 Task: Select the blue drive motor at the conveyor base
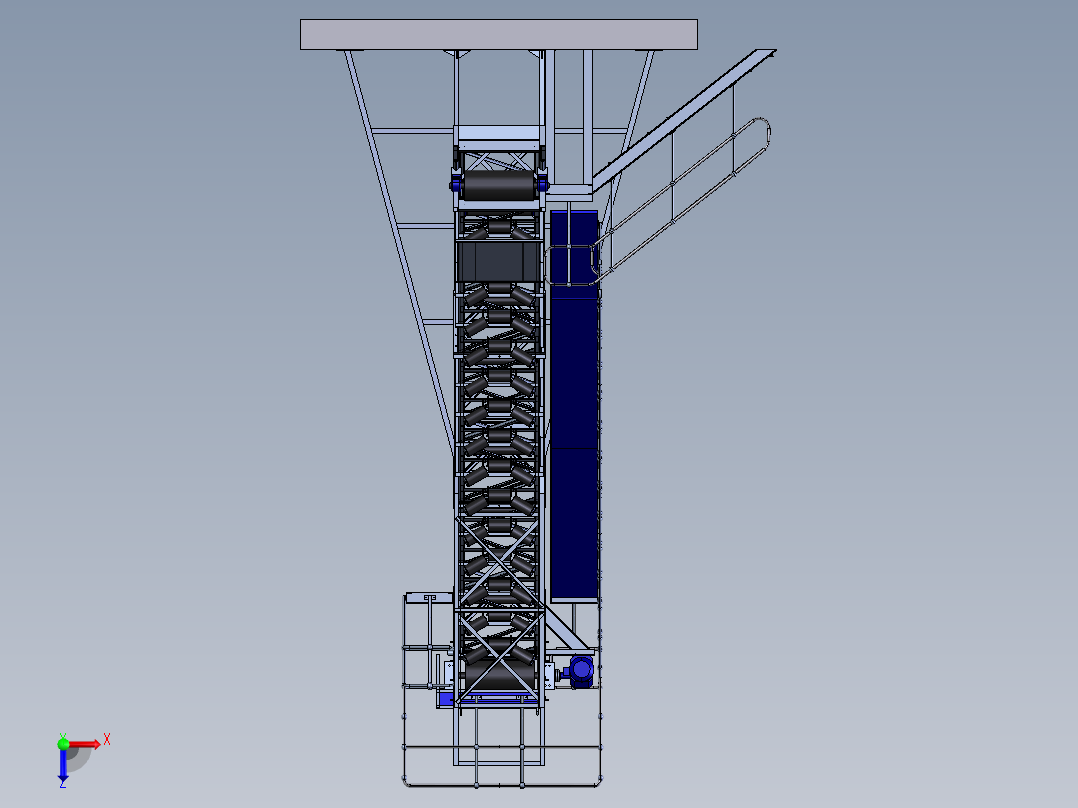(580, 671)
